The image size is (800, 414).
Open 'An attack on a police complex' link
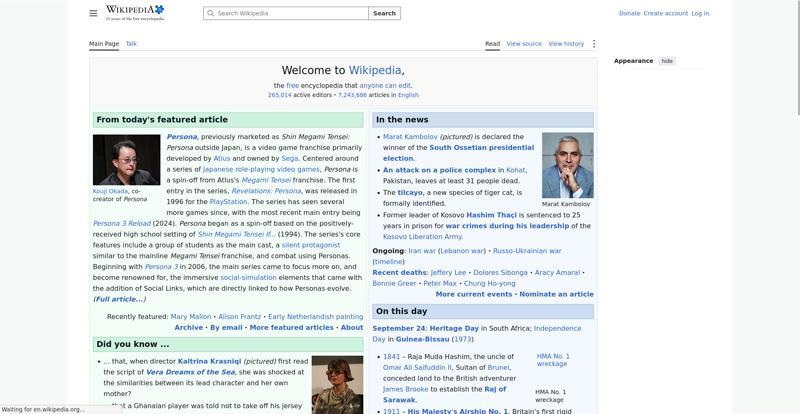tap(439, 170)
